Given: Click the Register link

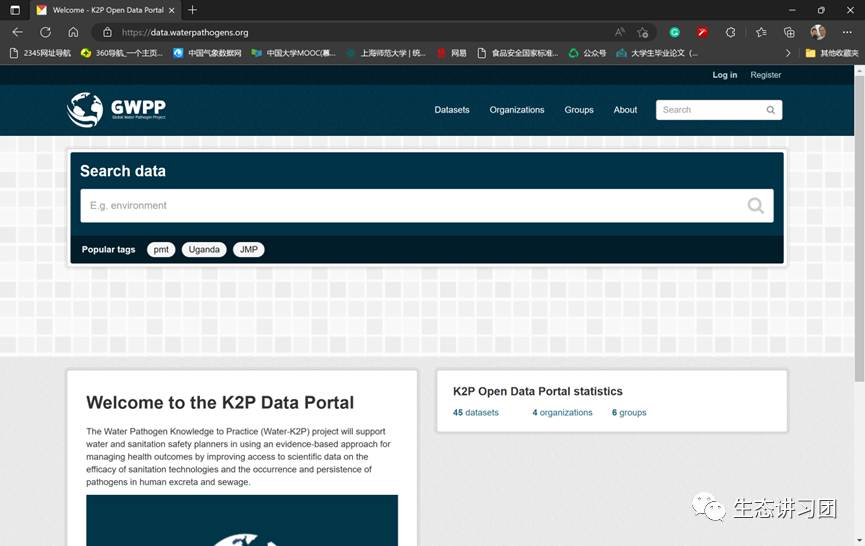Looking at the screenshot, I should point(765,75).
